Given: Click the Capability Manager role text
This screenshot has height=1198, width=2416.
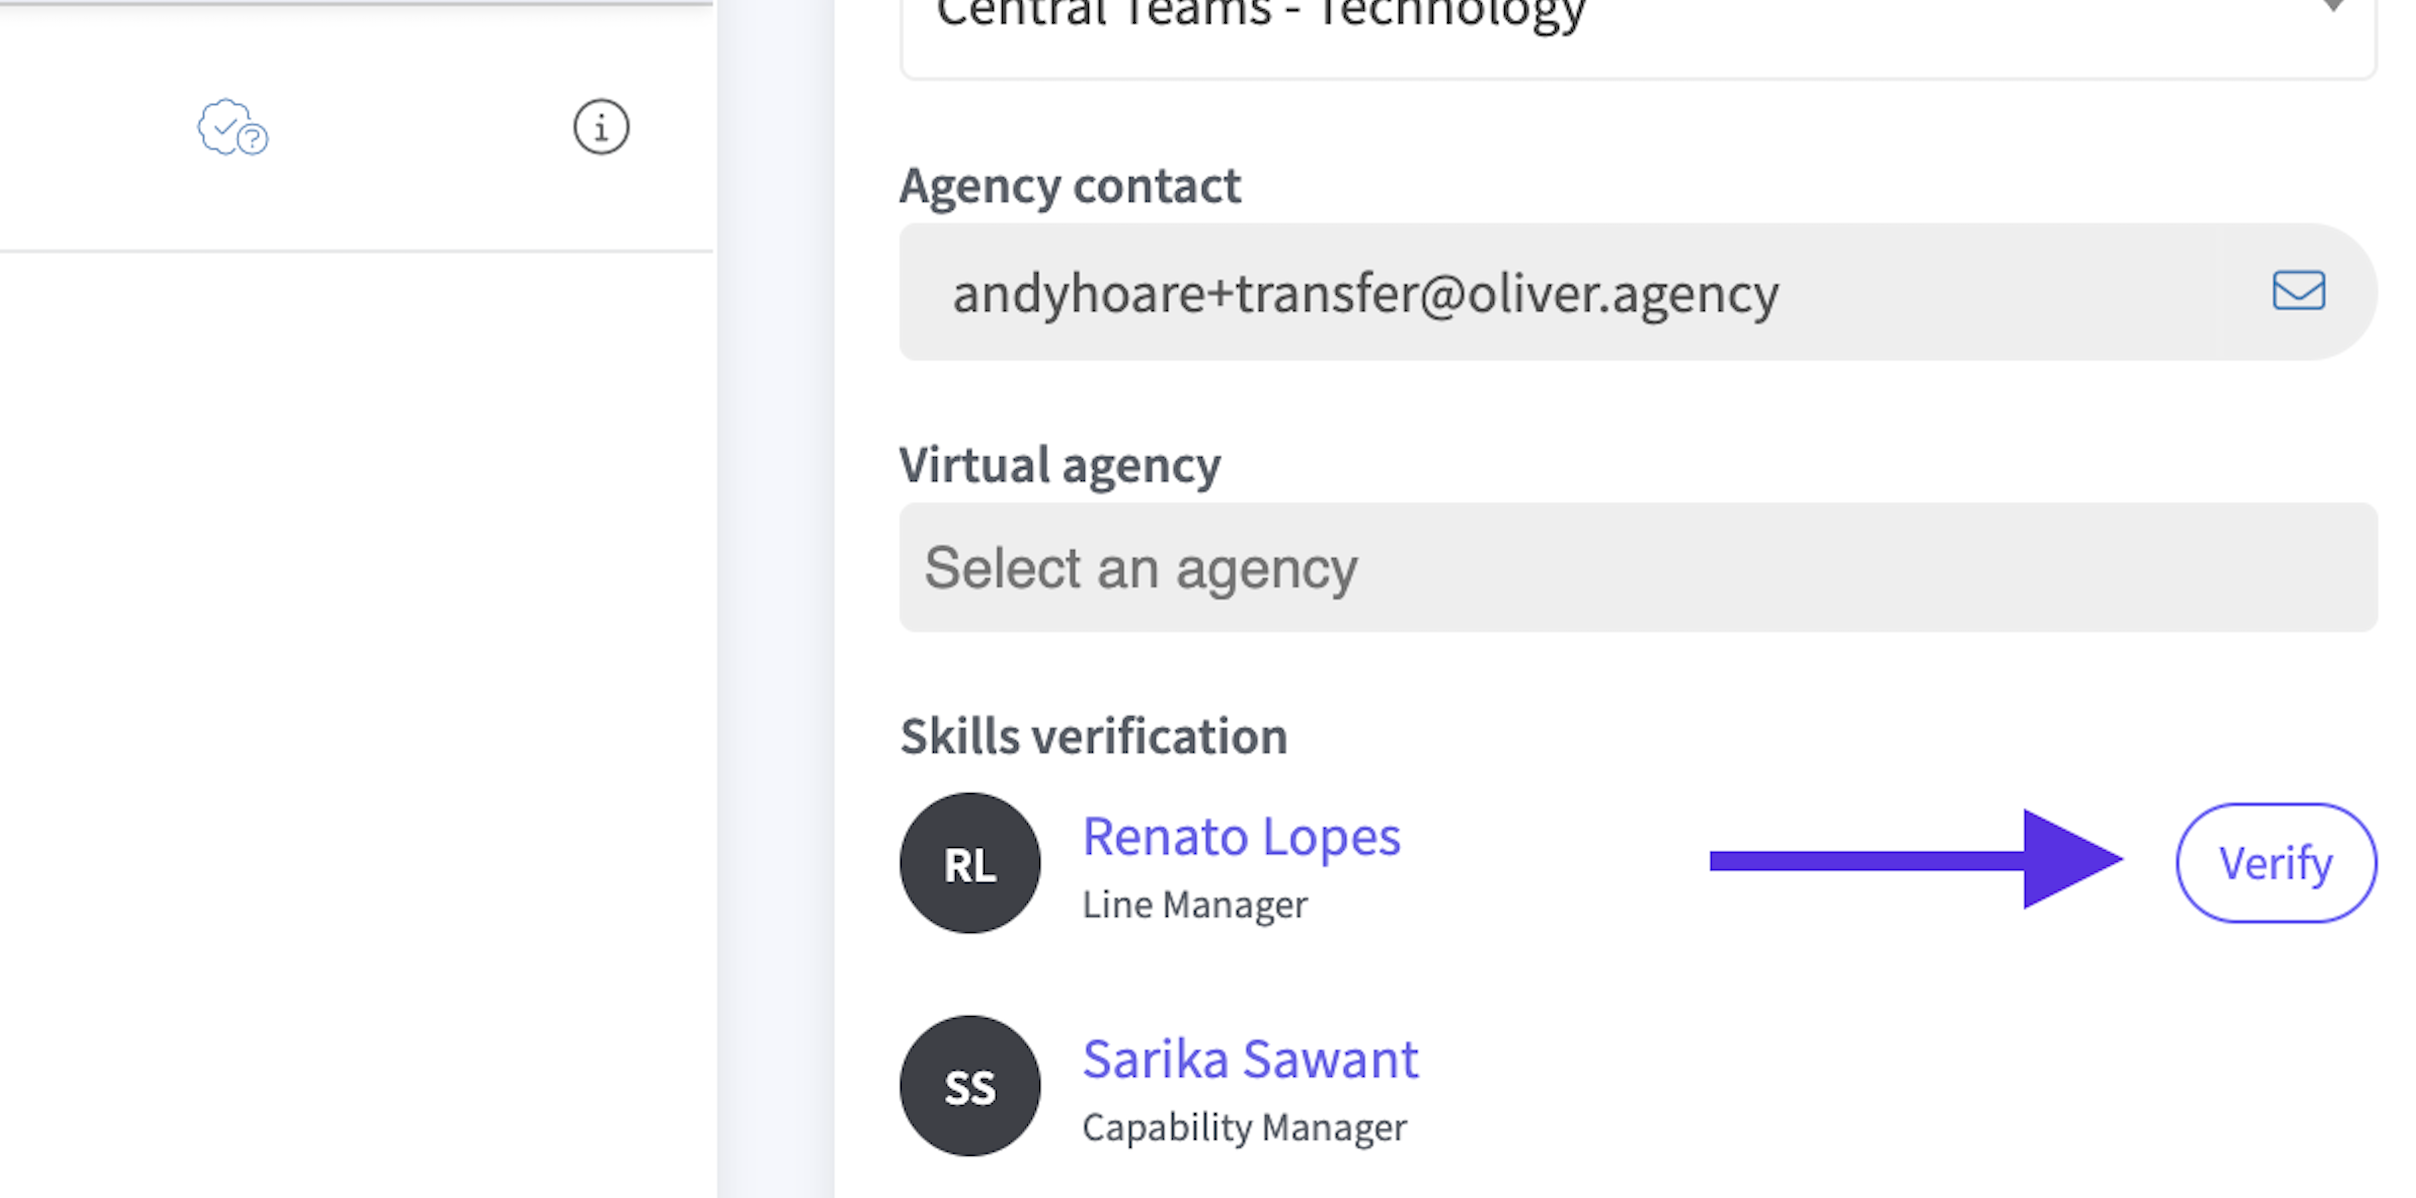Looking at the screenshot, I should [1244, 1128].
